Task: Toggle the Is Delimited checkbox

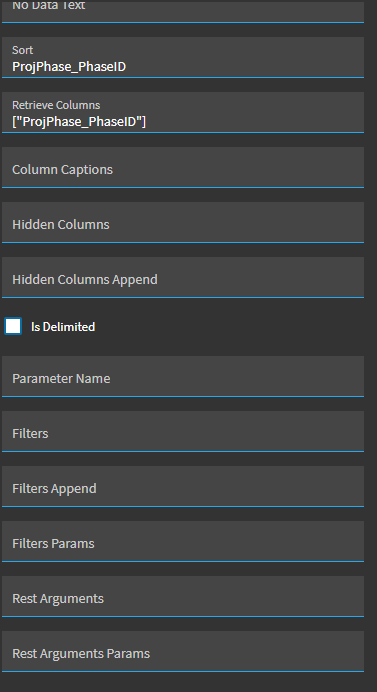Action: pyautogui.click(x=13, y=326)
